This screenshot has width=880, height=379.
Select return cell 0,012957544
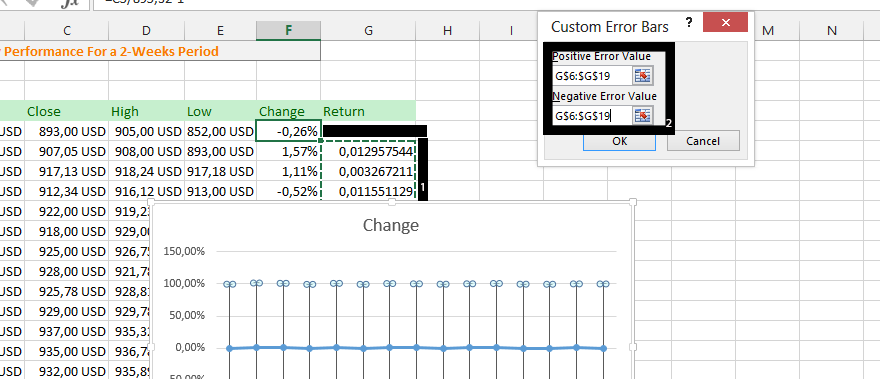point(368,151)
